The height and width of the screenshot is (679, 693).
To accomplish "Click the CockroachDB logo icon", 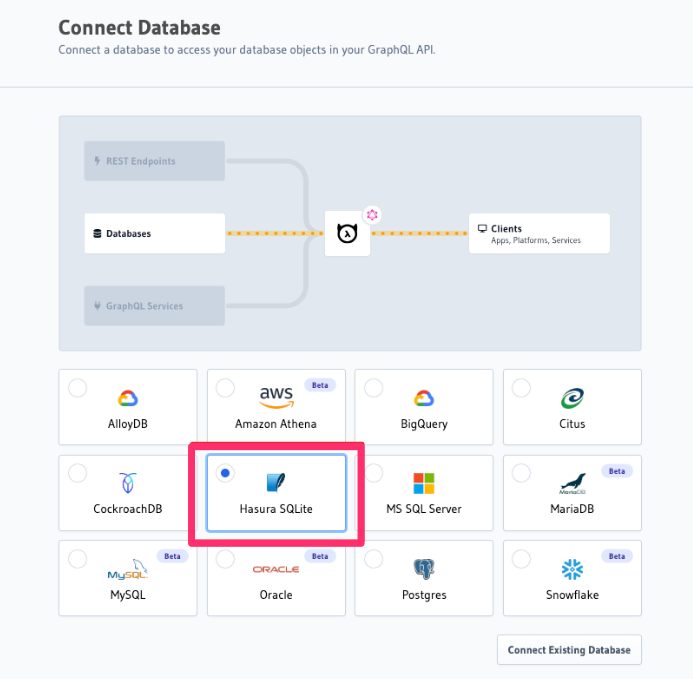I will point(128,483).
